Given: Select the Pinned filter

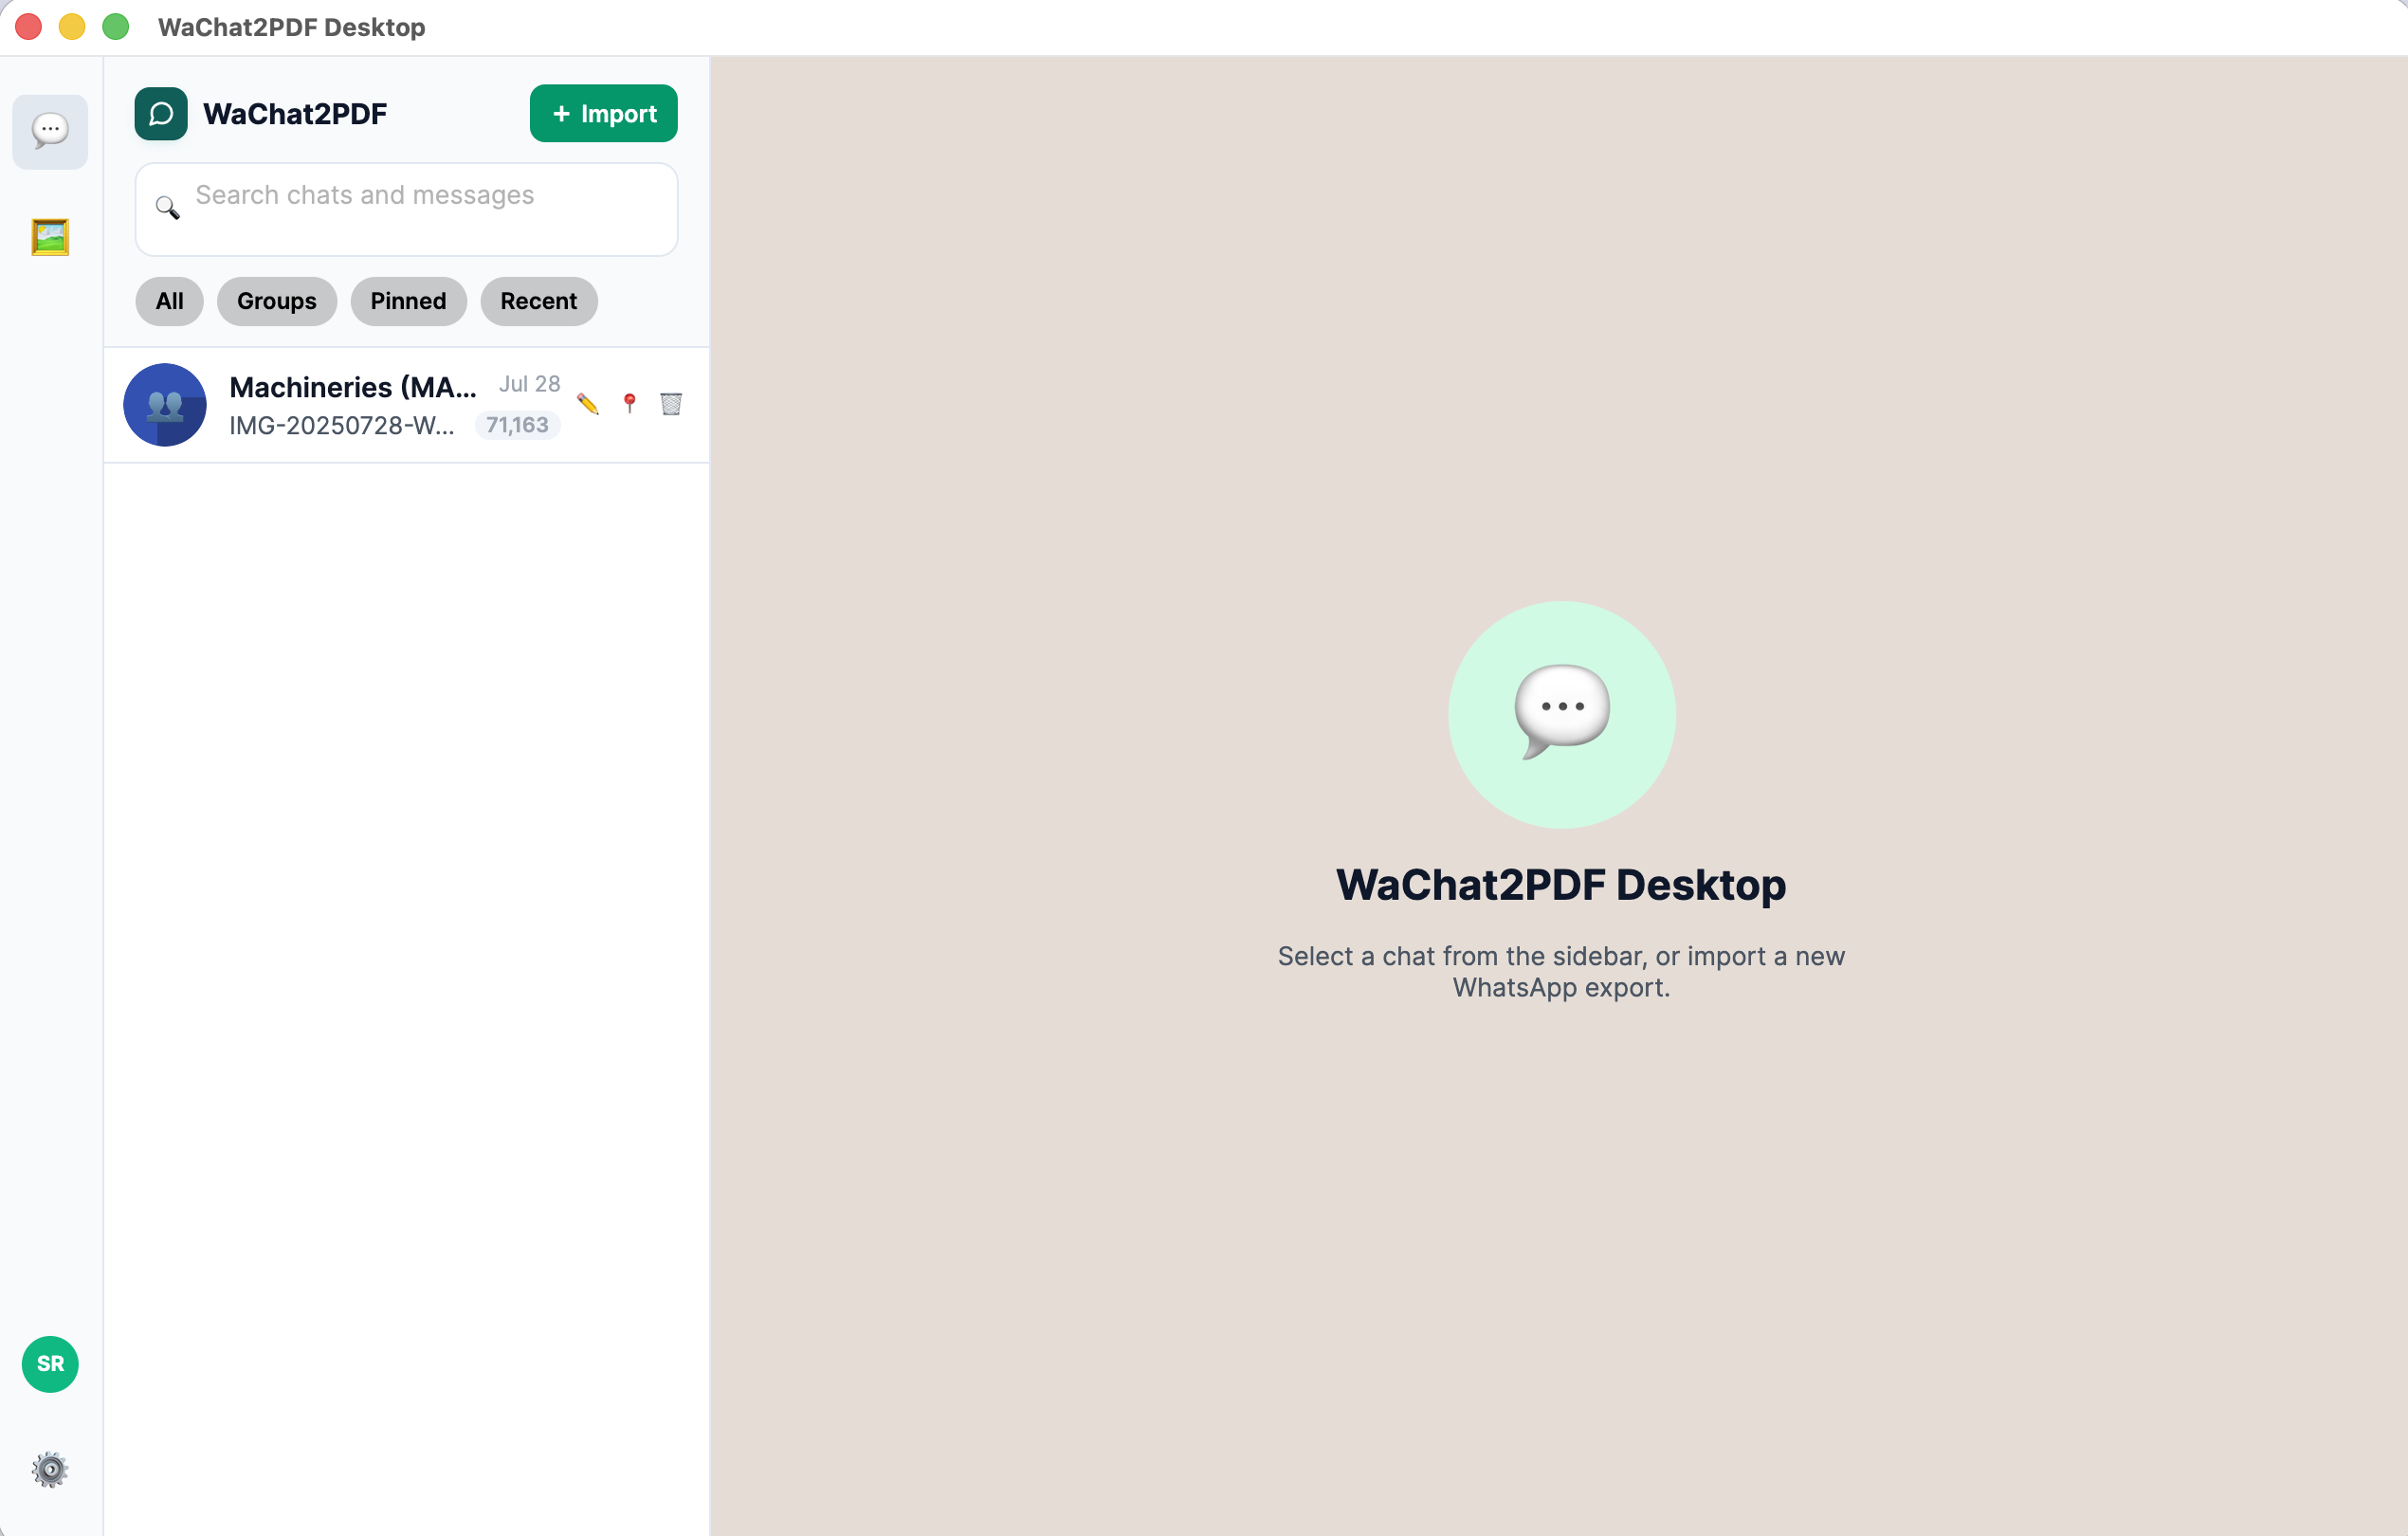Looking at the screenshot, I should (408, 301).
